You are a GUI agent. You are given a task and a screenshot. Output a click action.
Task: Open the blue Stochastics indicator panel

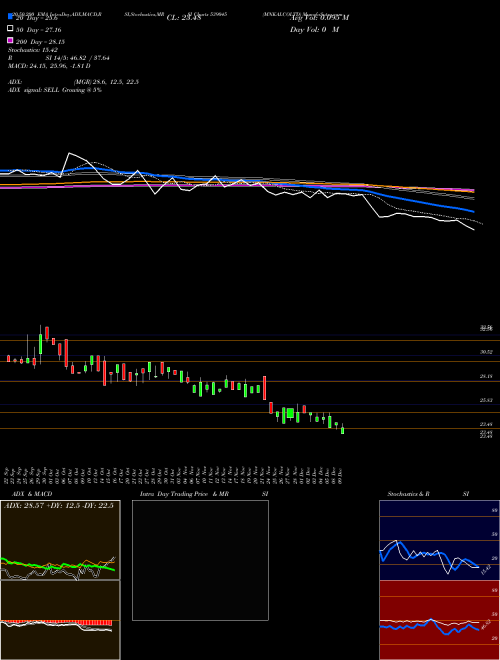click(439, 540)
